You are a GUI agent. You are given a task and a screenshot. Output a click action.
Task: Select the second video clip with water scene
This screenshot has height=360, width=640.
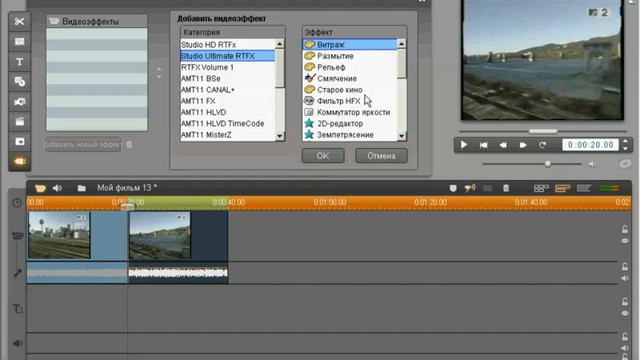[160, 235]
